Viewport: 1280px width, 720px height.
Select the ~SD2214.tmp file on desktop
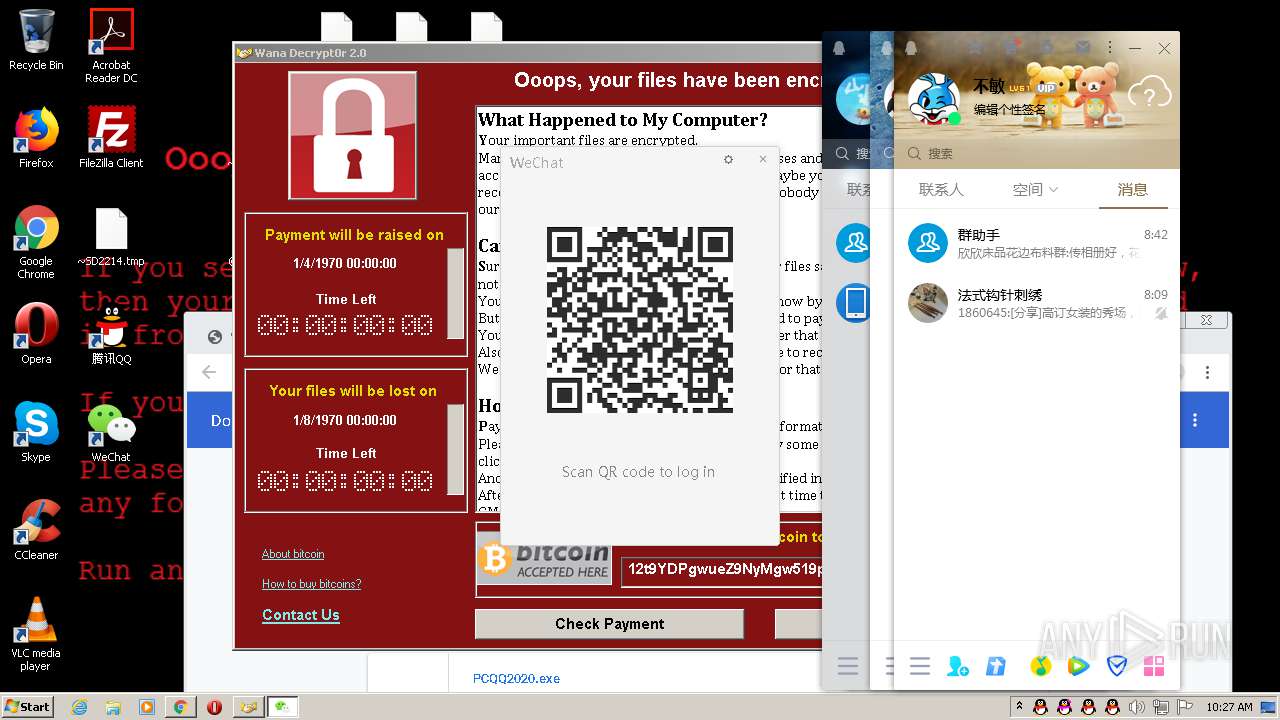pos(111,237)
